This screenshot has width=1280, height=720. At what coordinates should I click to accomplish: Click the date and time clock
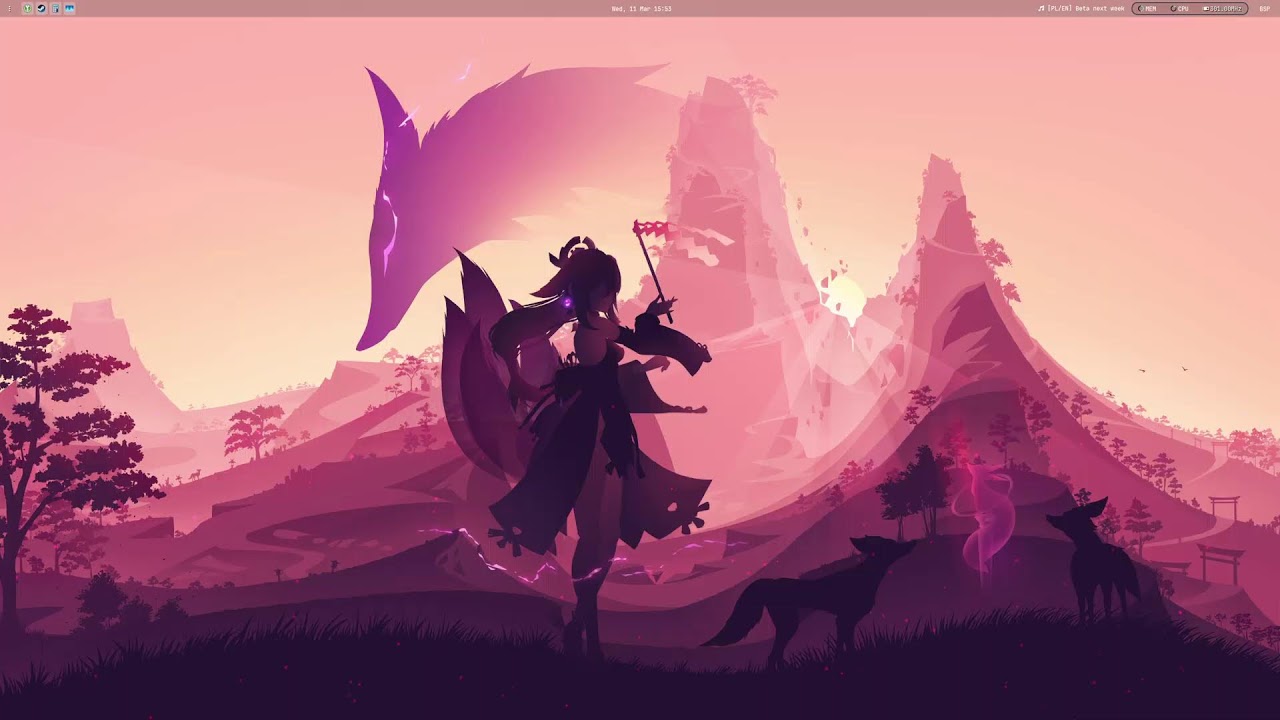641,8
